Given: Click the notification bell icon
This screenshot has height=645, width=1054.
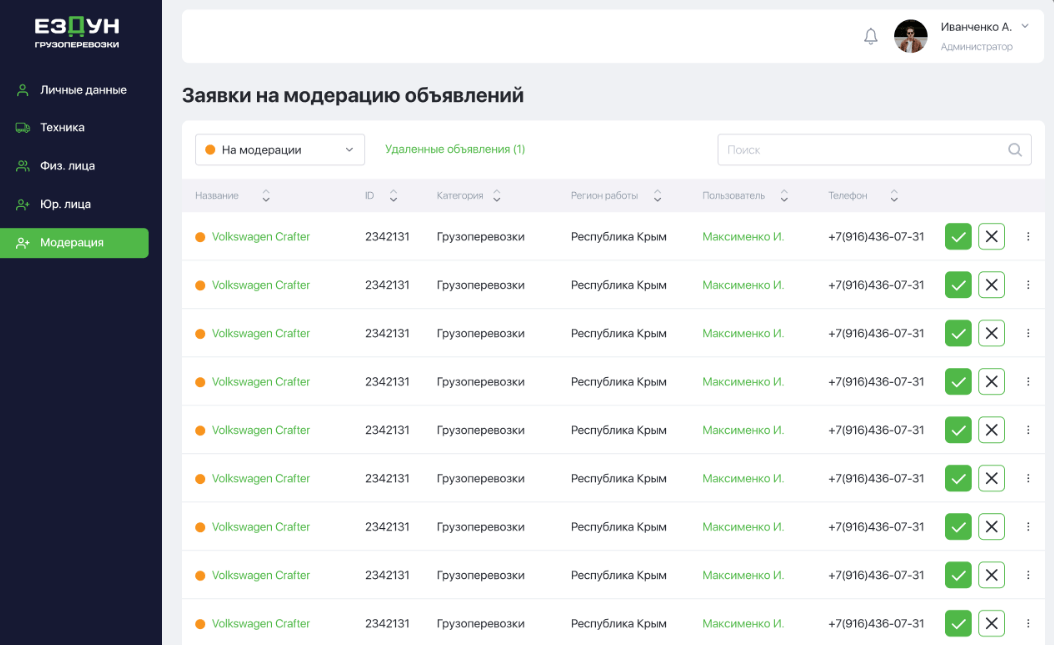Looking at the screenshot, I should point(871,37).
